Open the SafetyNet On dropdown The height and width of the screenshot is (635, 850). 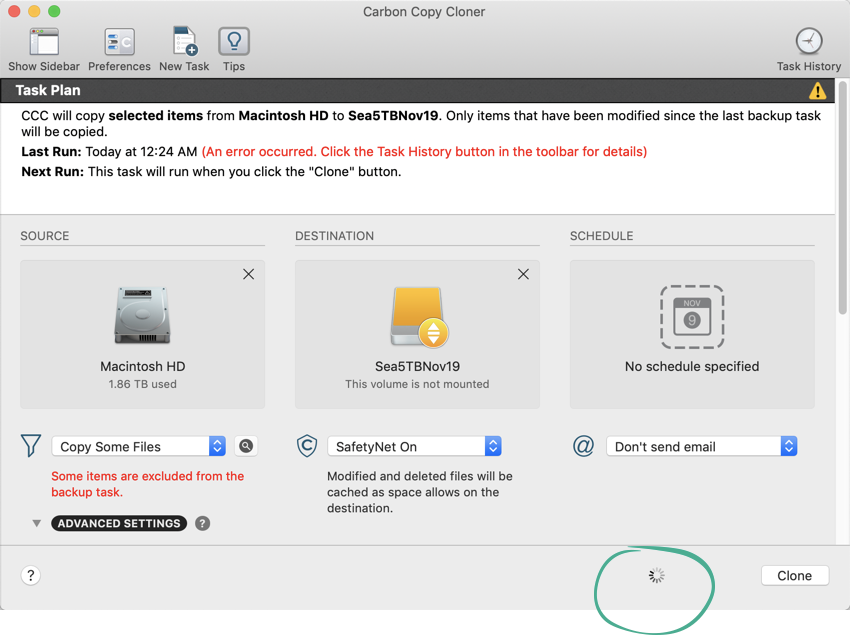(414, 446)
